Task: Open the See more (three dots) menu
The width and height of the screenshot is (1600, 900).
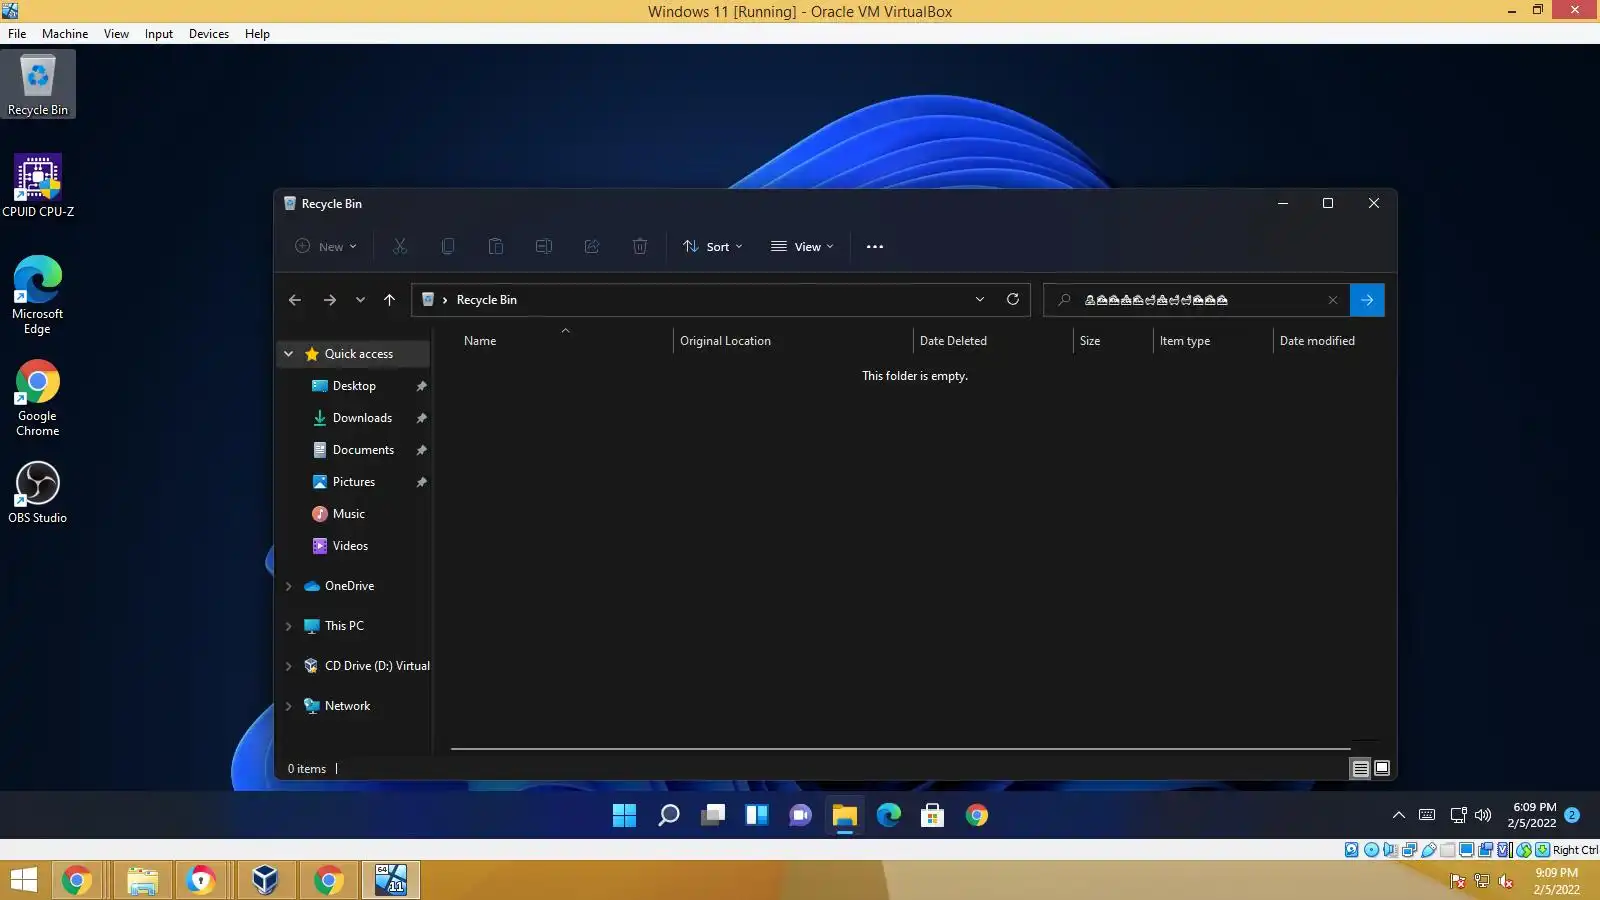Action: [x=875, y=247]
